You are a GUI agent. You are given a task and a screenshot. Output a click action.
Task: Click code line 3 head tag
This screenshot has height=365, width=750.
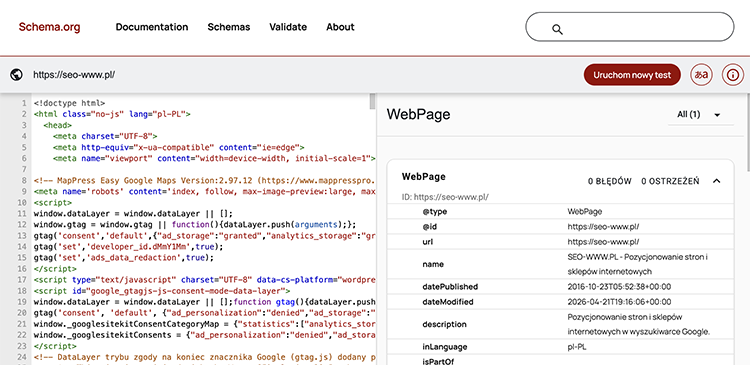57,125
